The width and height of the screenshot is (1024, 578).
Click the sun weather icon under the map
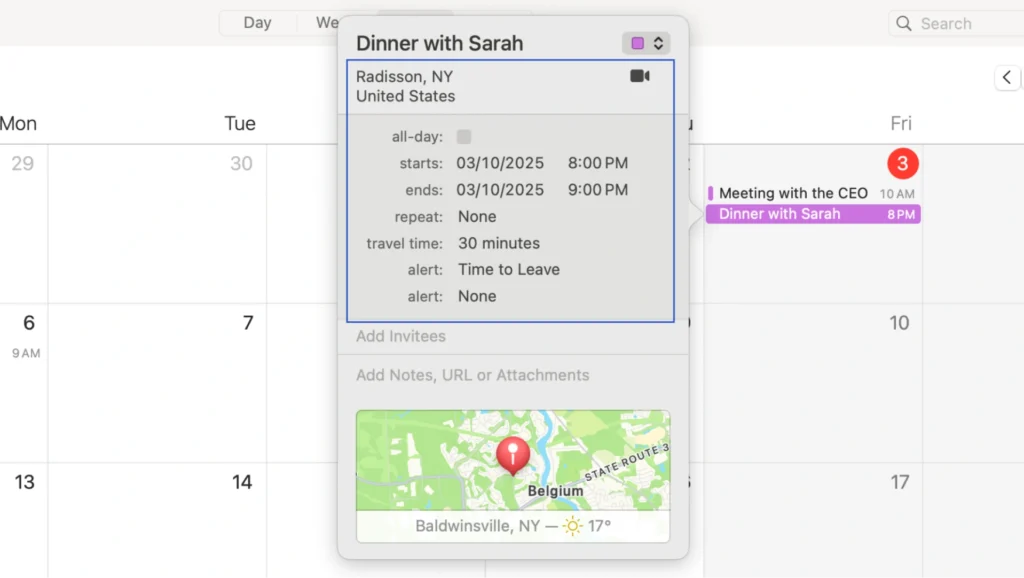click(572, 526)
